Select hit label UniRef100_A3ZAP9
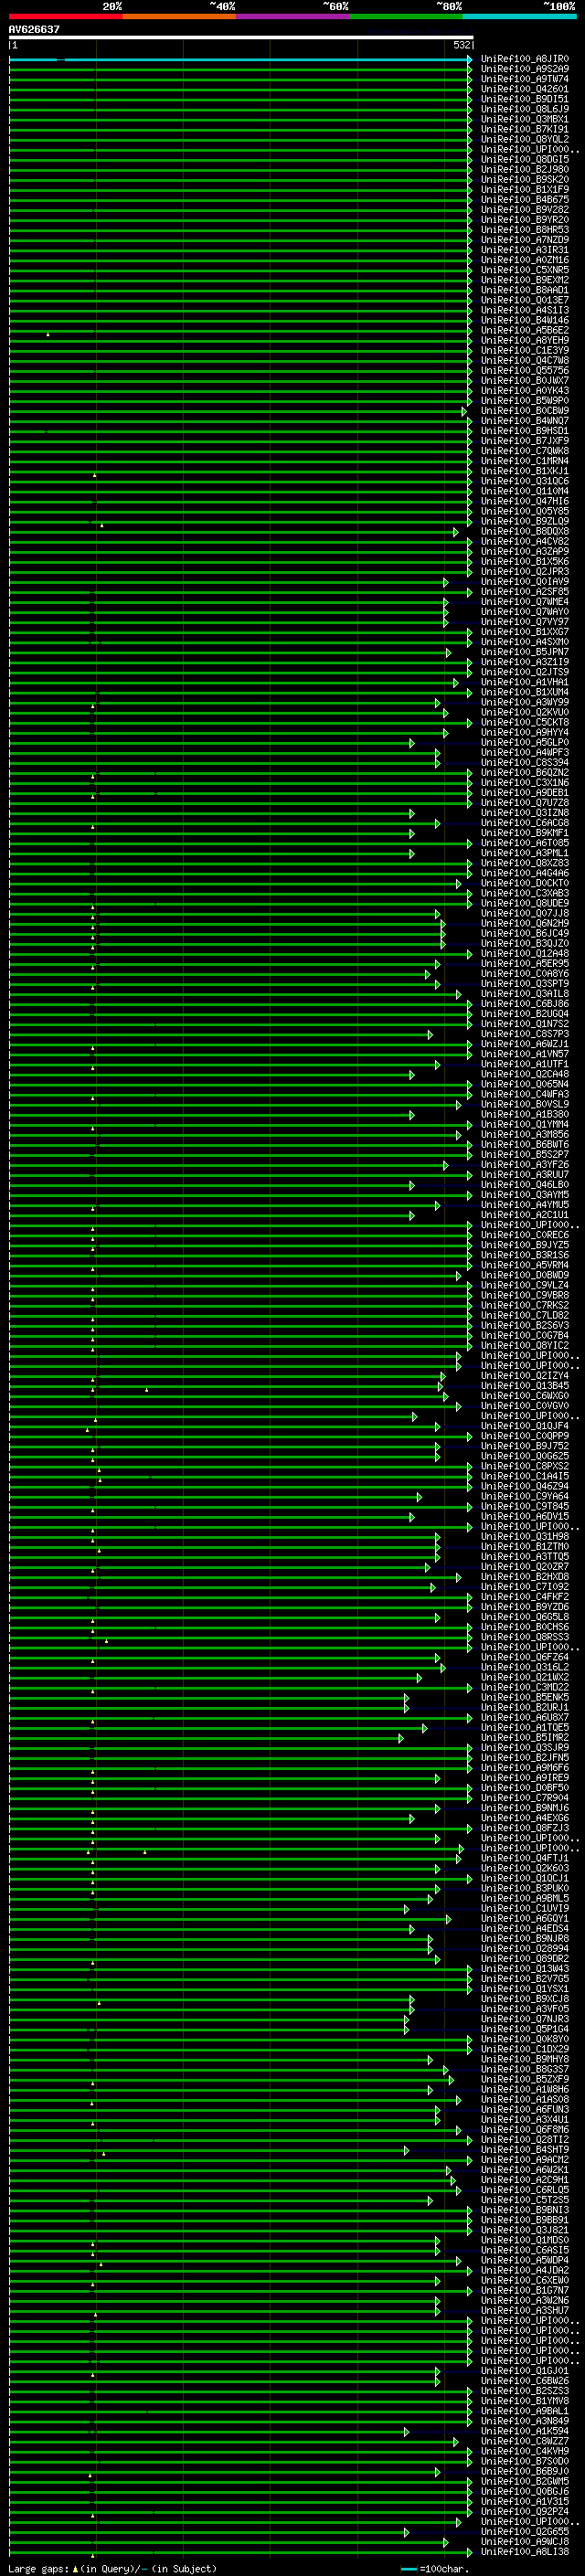 click(x=525, y=552)
